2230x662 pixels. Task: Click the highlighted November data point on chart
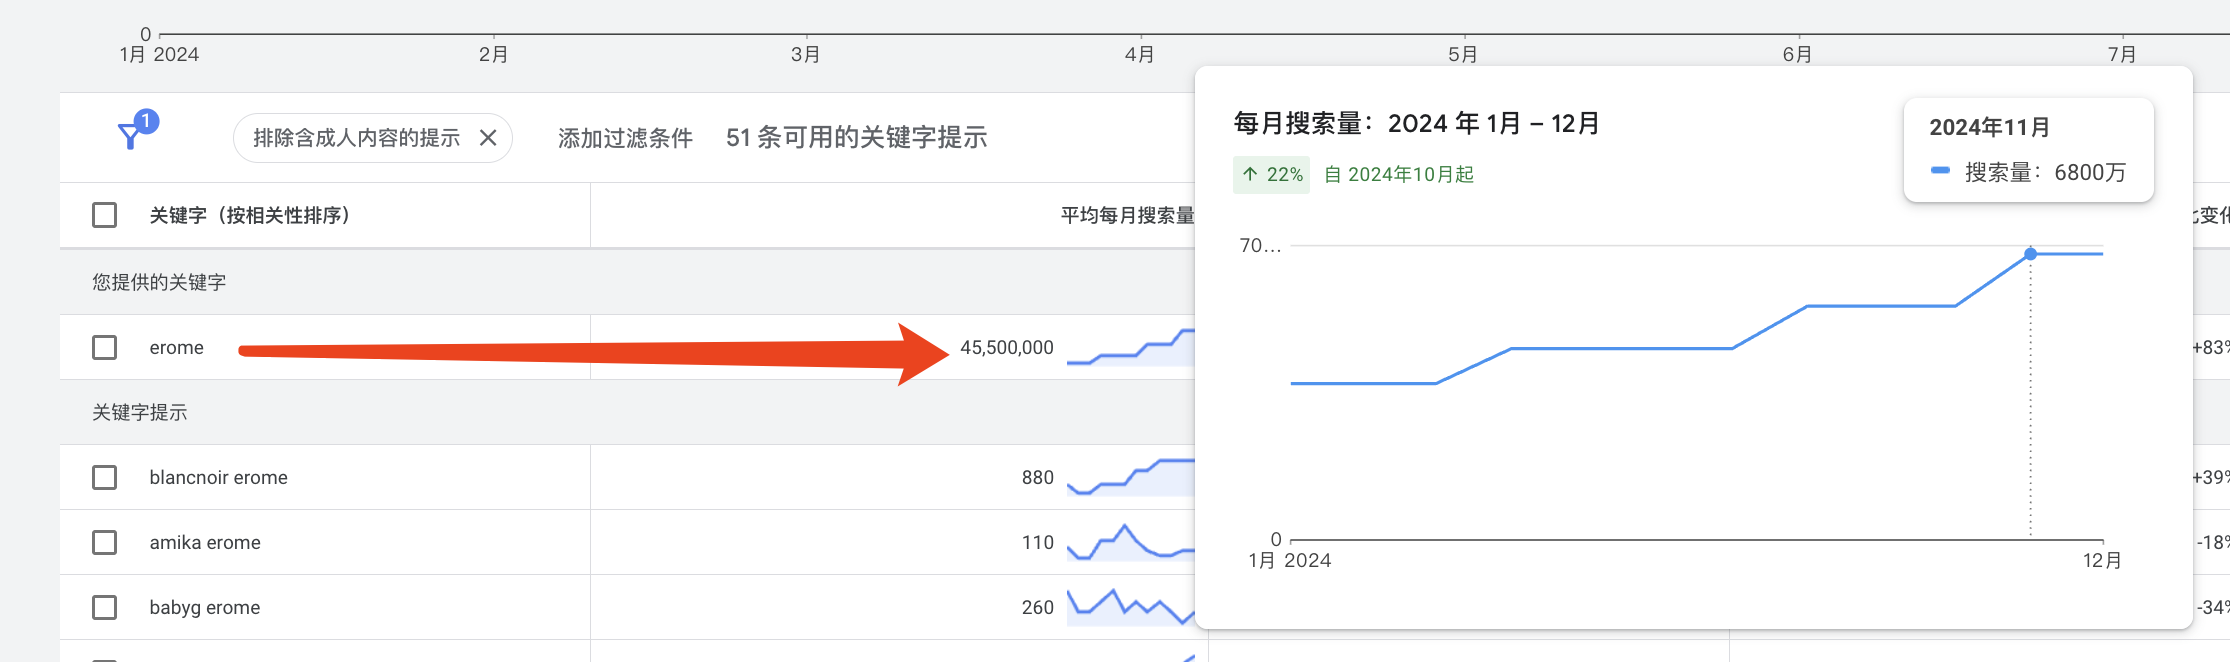pyautogui.click(x=2030, y=254)
